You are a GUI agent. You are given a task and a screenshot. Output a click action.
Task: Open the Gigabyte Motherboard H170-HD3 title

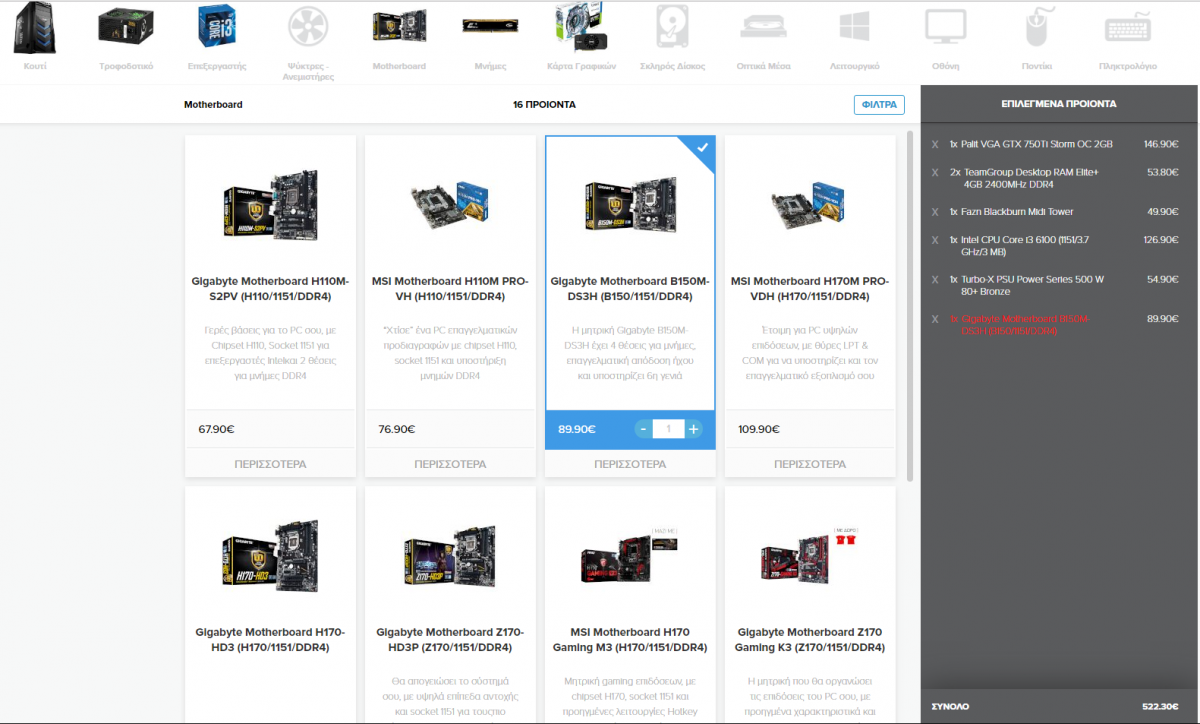[x=270, y=640]
